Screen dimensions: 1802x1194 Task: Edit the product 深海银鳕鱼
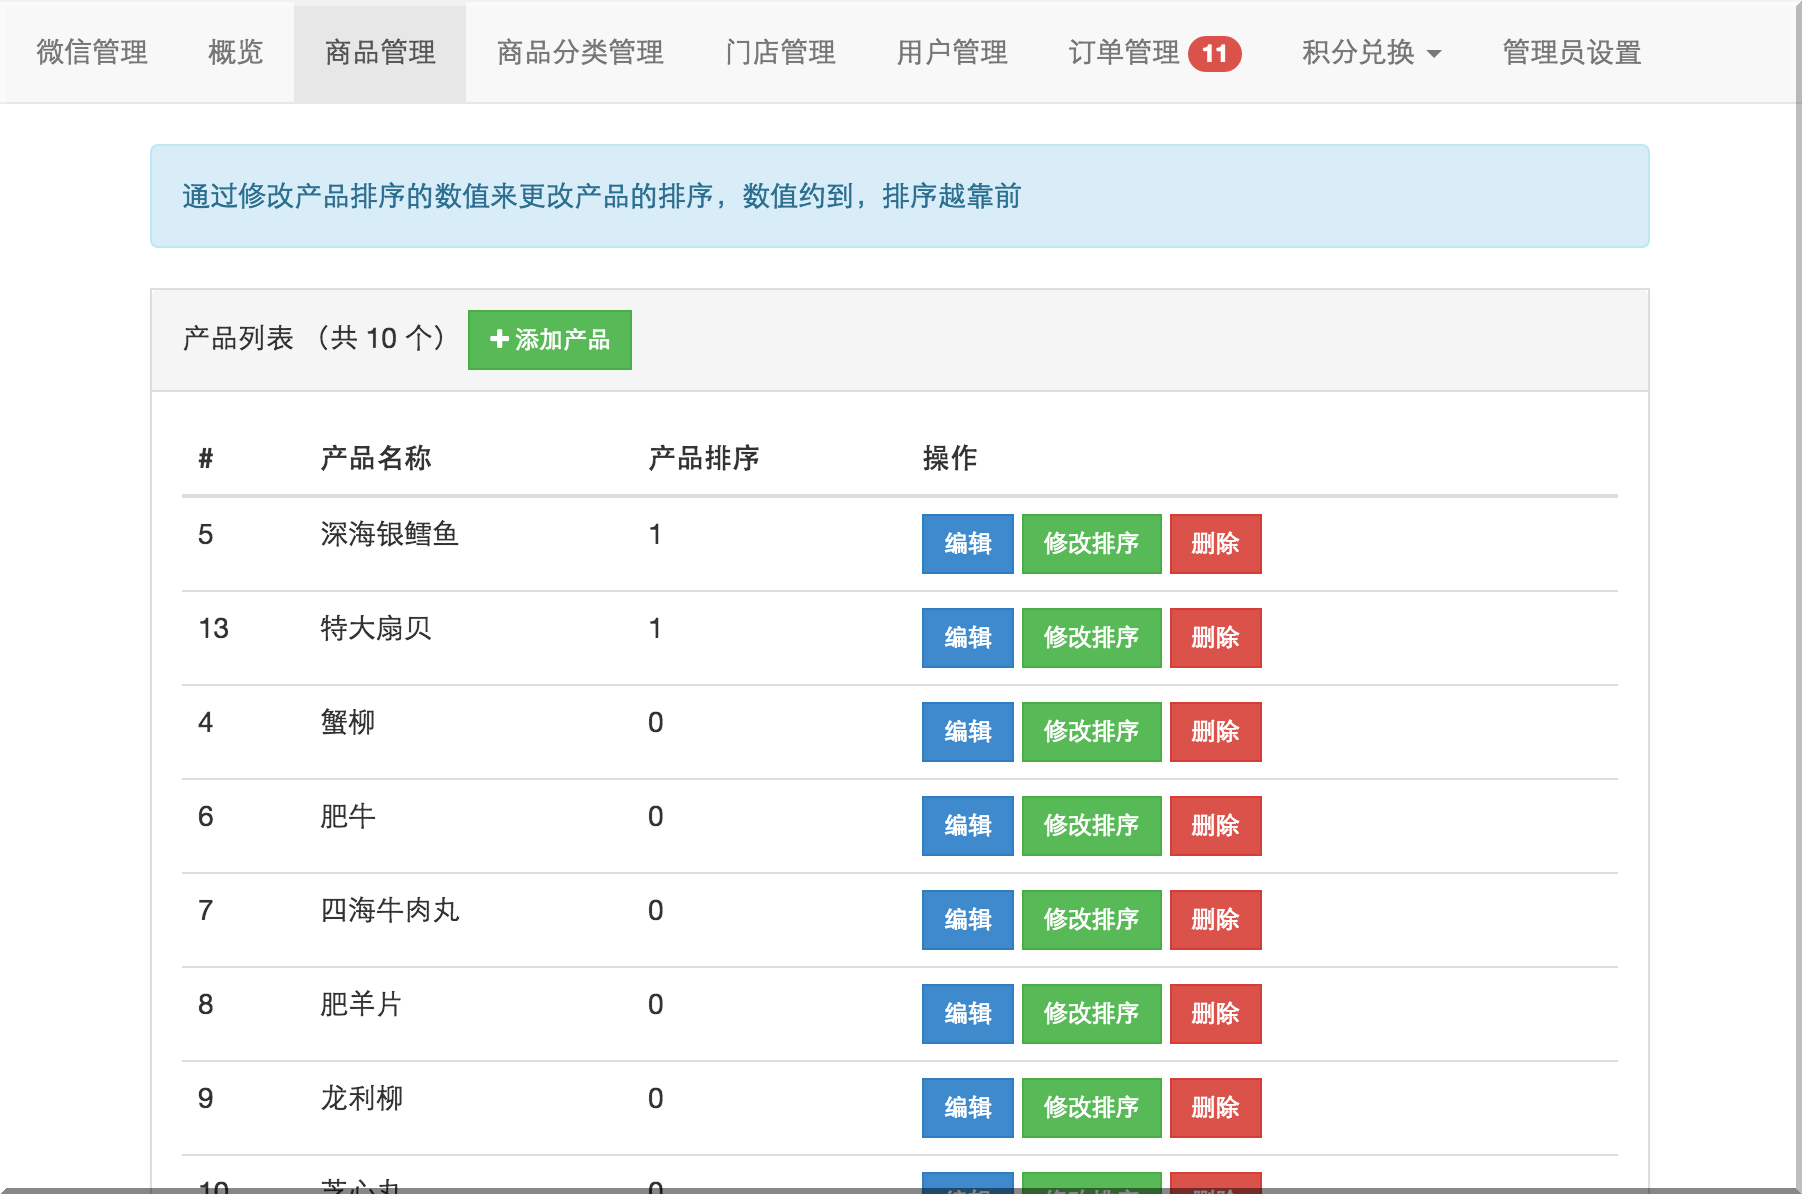pos(966,544)
